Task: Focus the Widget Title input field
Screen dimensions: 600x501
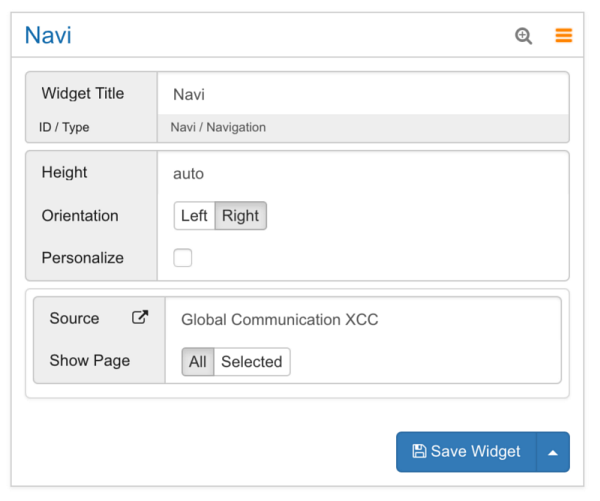Action: (x=362, y=94)
